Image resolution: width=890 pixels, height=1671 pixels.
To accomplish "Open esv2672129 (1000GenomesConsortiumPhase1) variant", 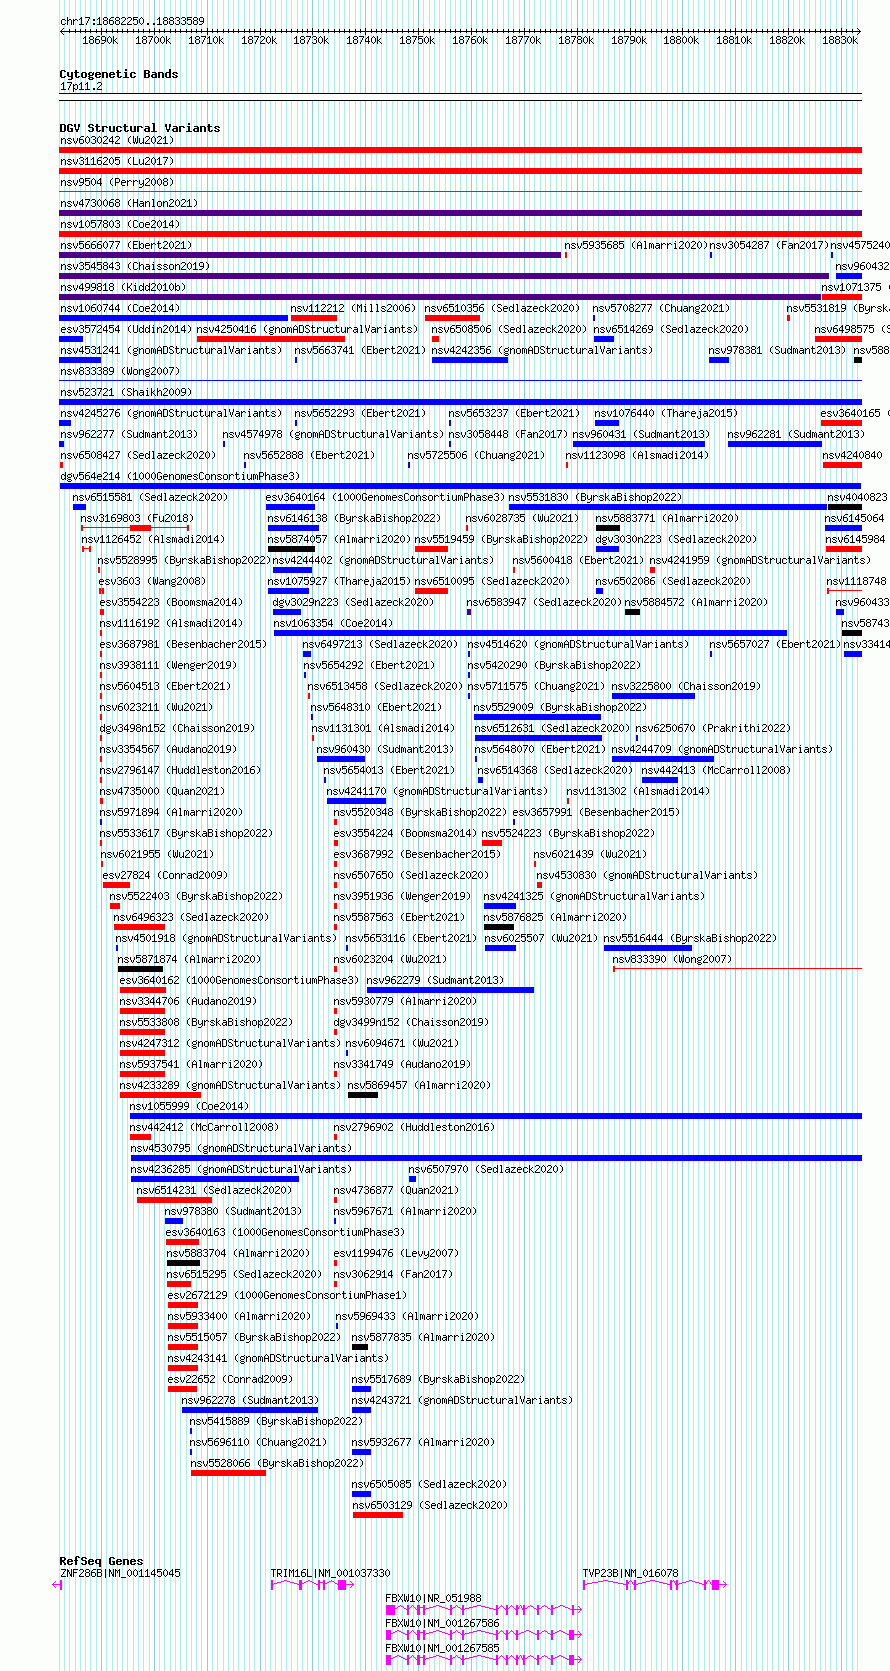I will (288, 1295).
